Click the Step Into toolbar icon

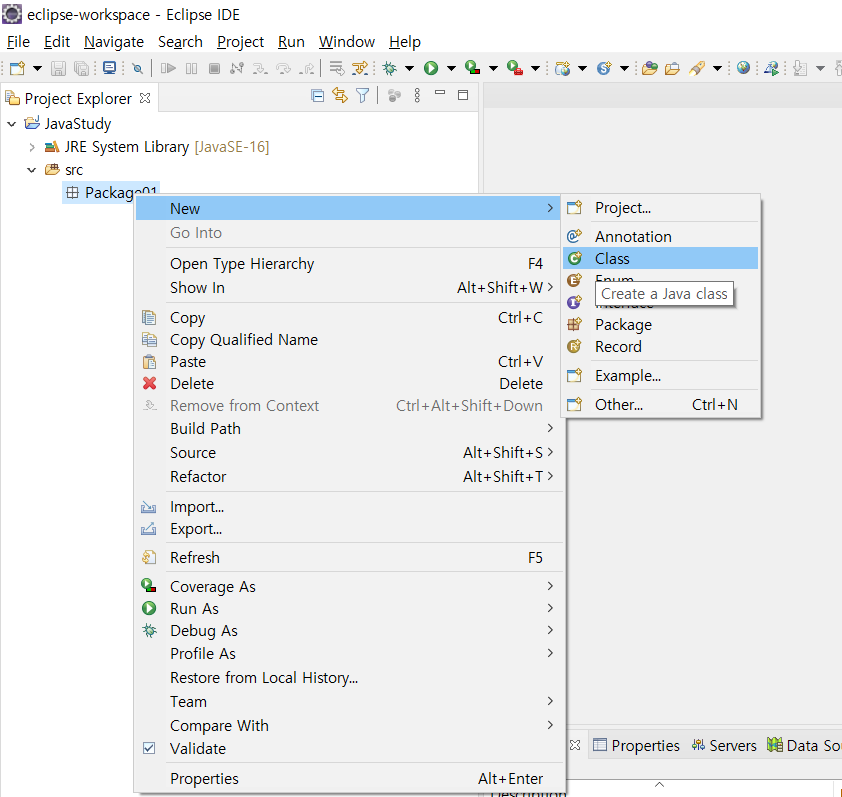point(260,68)
